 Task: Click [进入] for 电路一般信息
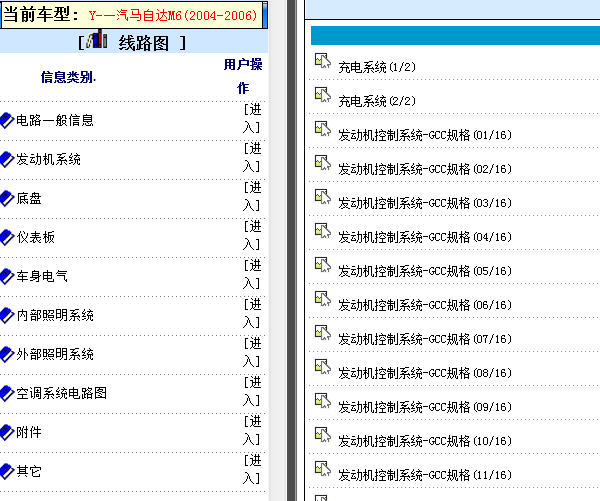click(x=252, y=118)
